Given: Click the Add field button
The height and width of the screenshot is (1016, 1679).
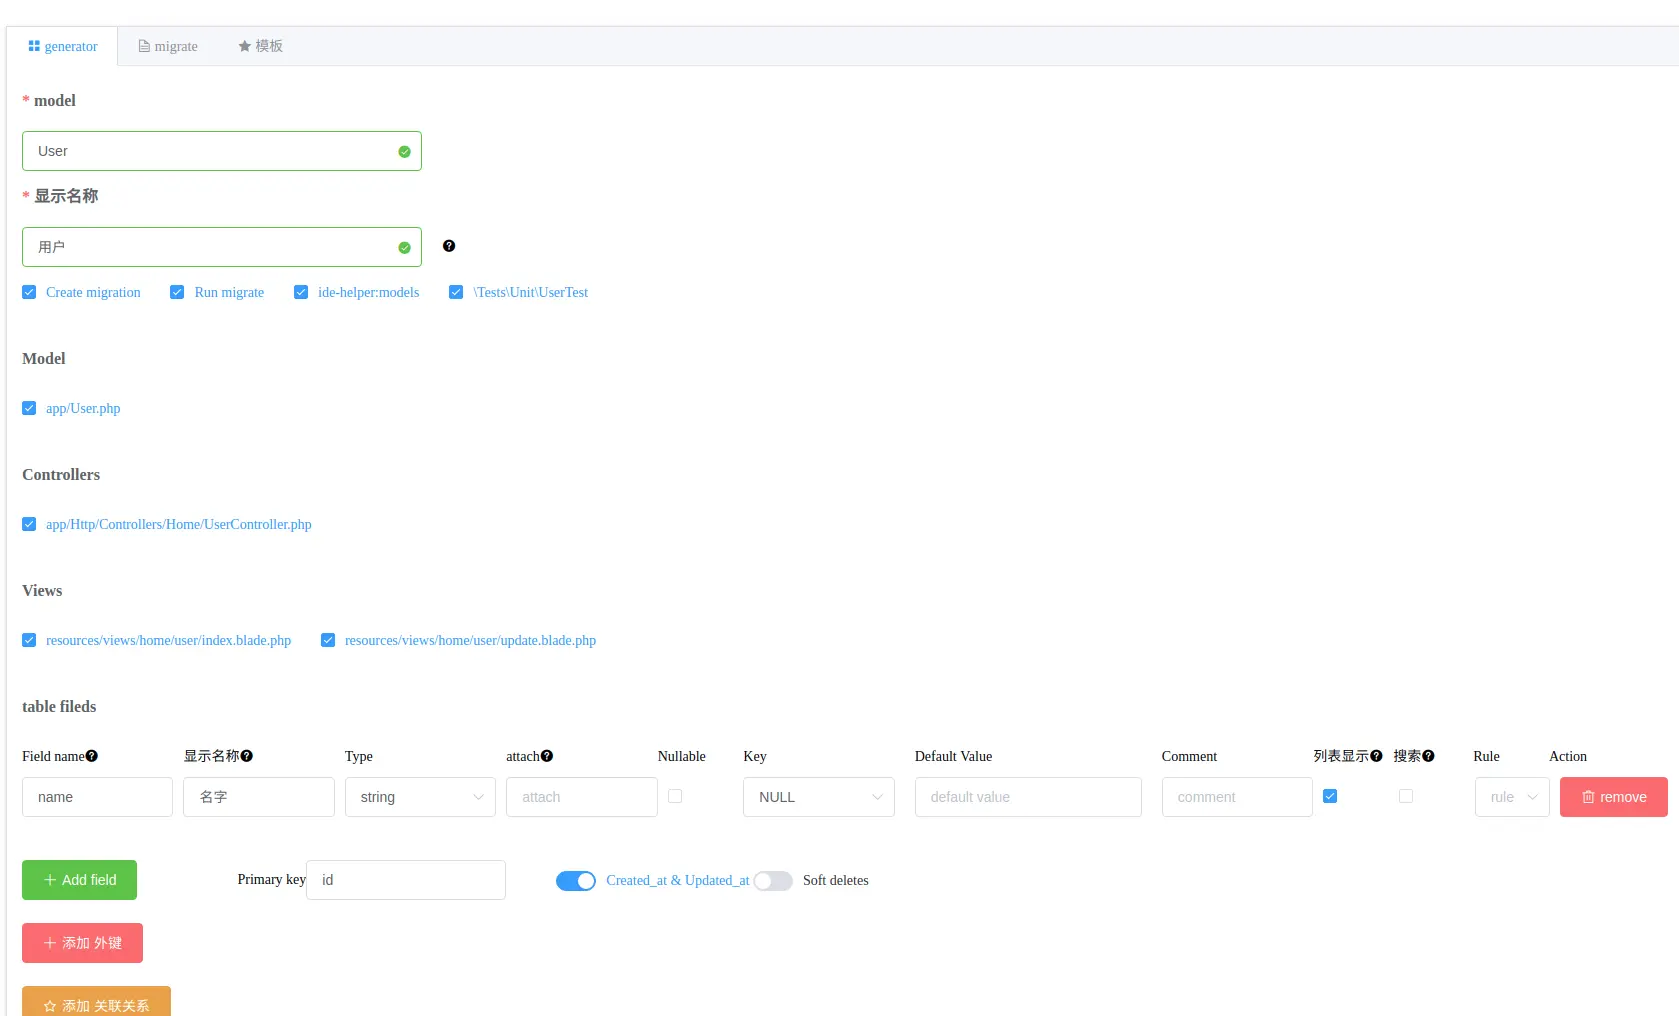Looking at the screenshot, I should point(79,880).
